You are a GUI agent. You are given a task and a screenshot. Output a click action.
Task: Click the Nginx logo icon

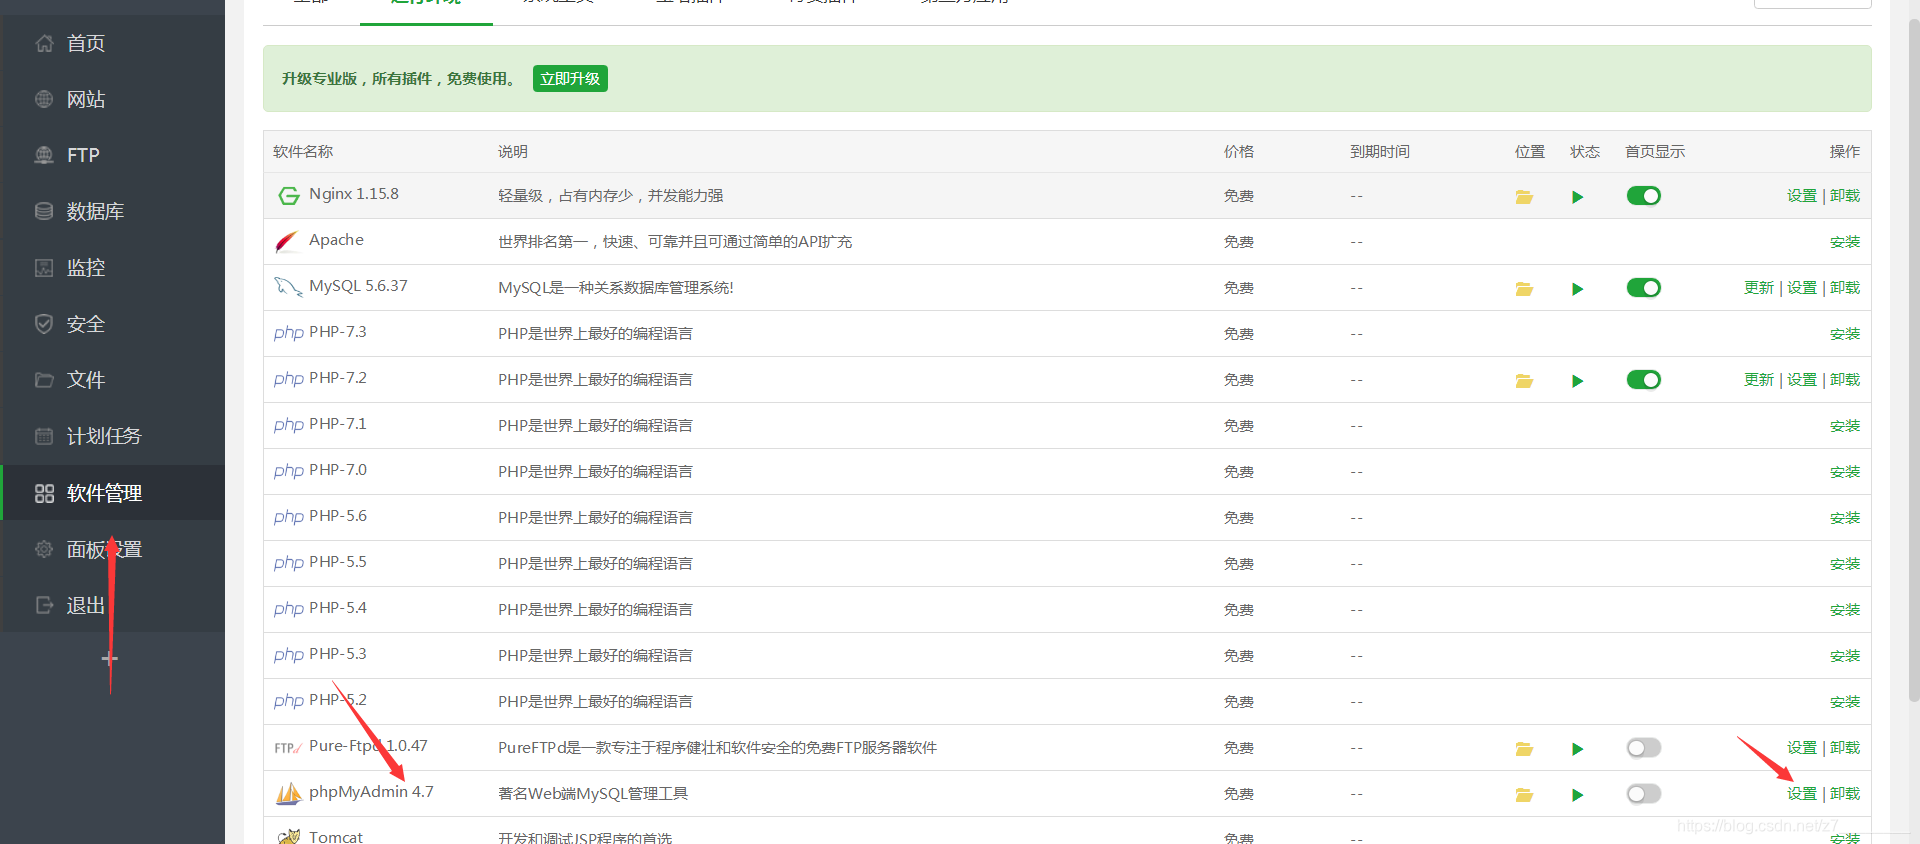pos(289,195)
